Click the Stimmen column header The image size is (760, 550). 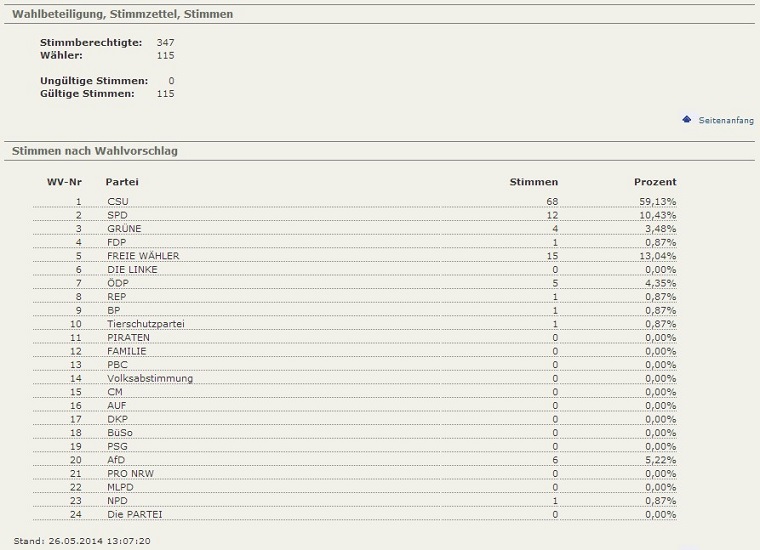point(534,182)
